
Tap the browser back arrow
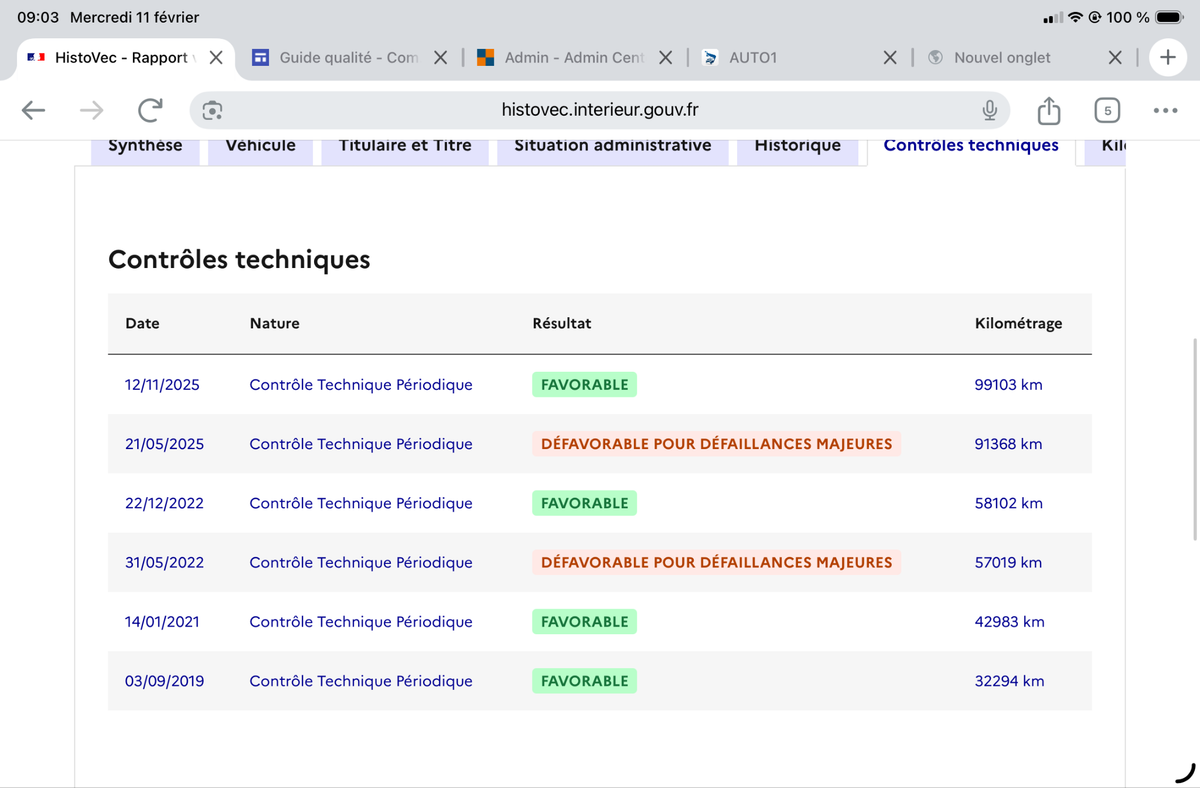point(34,110)
